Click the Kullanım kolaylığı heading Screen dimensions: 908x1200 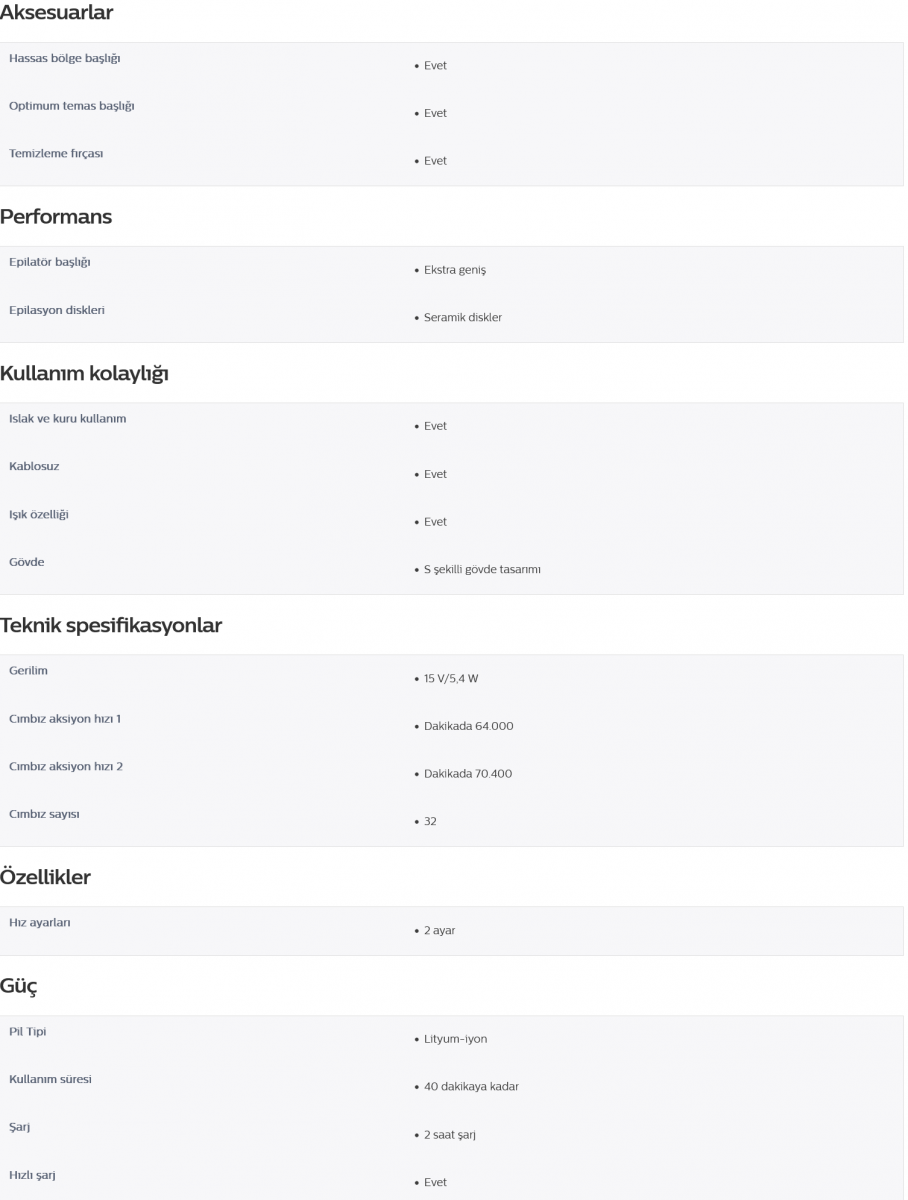coord(84,374)
